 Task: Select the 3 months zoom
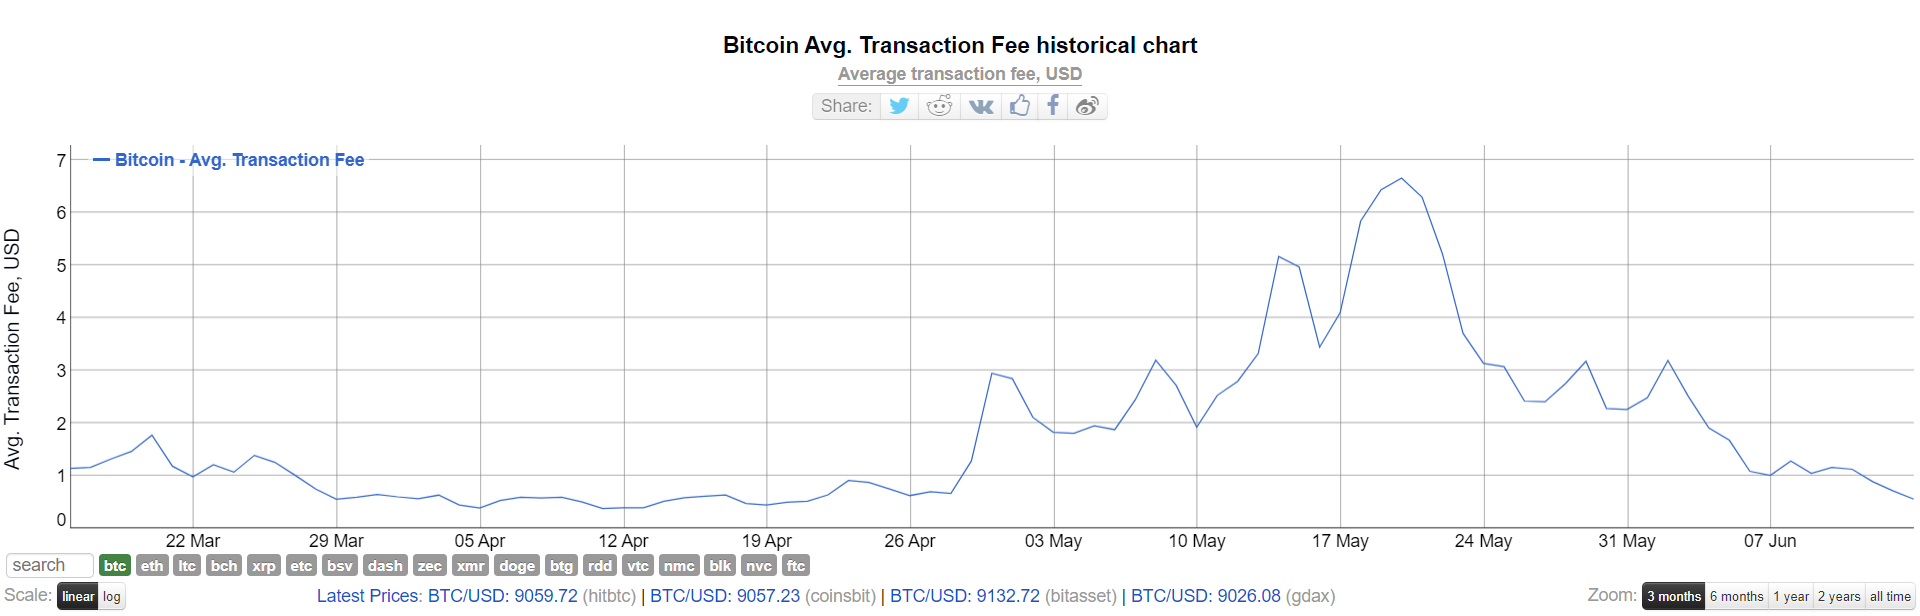click(x=1674, y=597)
